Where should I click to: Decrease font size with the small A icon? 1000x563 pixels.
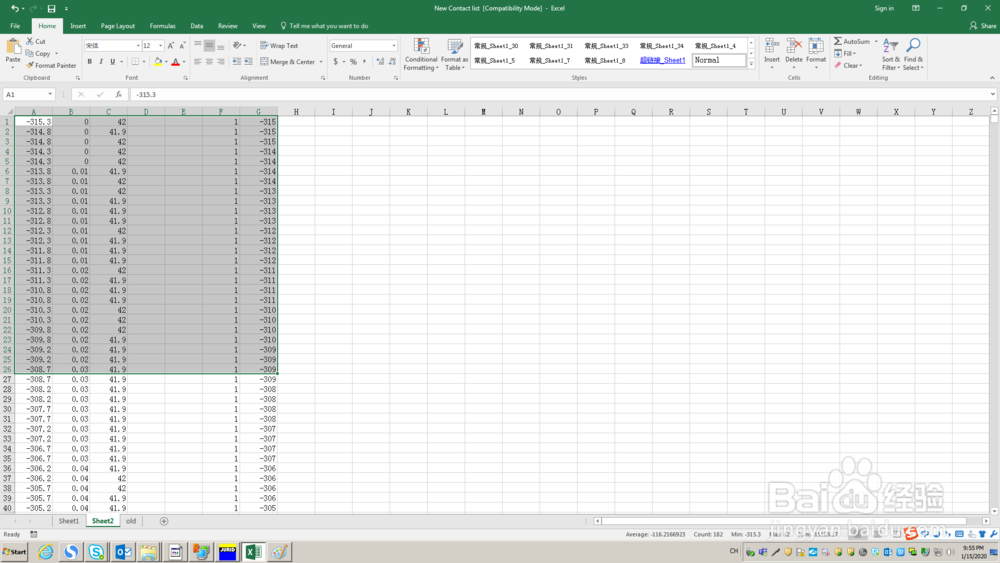182,46
